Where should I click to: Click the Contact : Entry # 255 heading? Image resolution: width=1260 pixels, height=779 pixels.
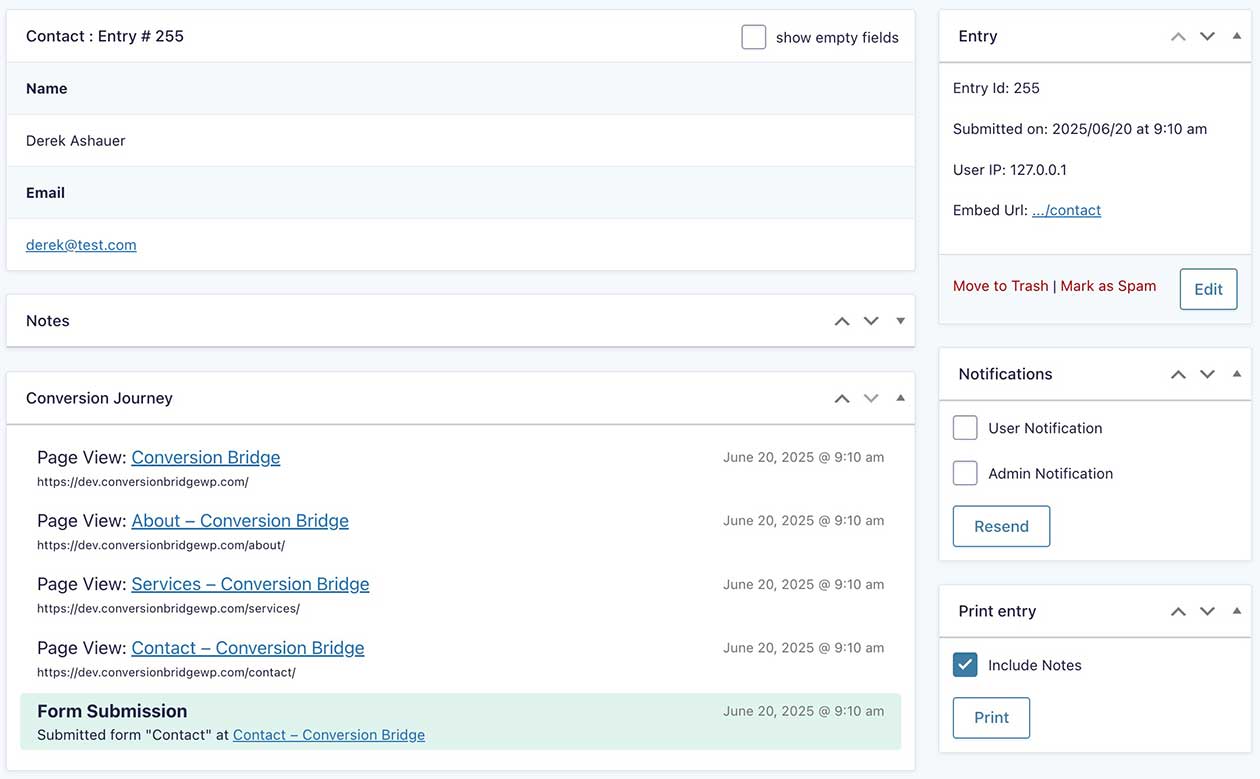coord(105,36)
